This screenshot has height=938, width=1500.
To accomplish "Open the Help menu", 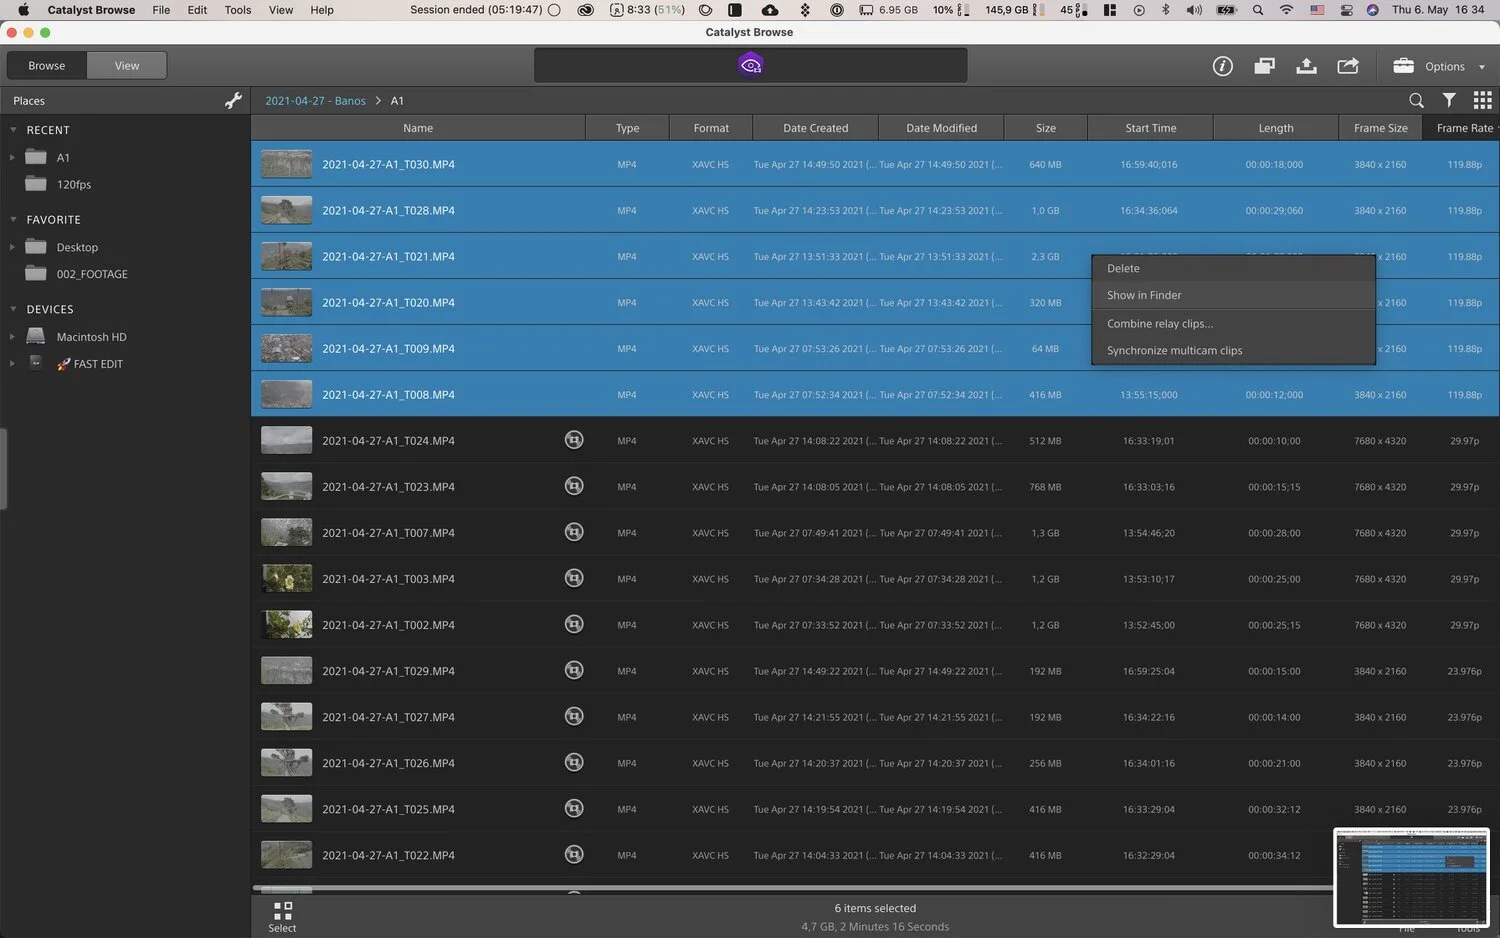I will coord(322,10).
